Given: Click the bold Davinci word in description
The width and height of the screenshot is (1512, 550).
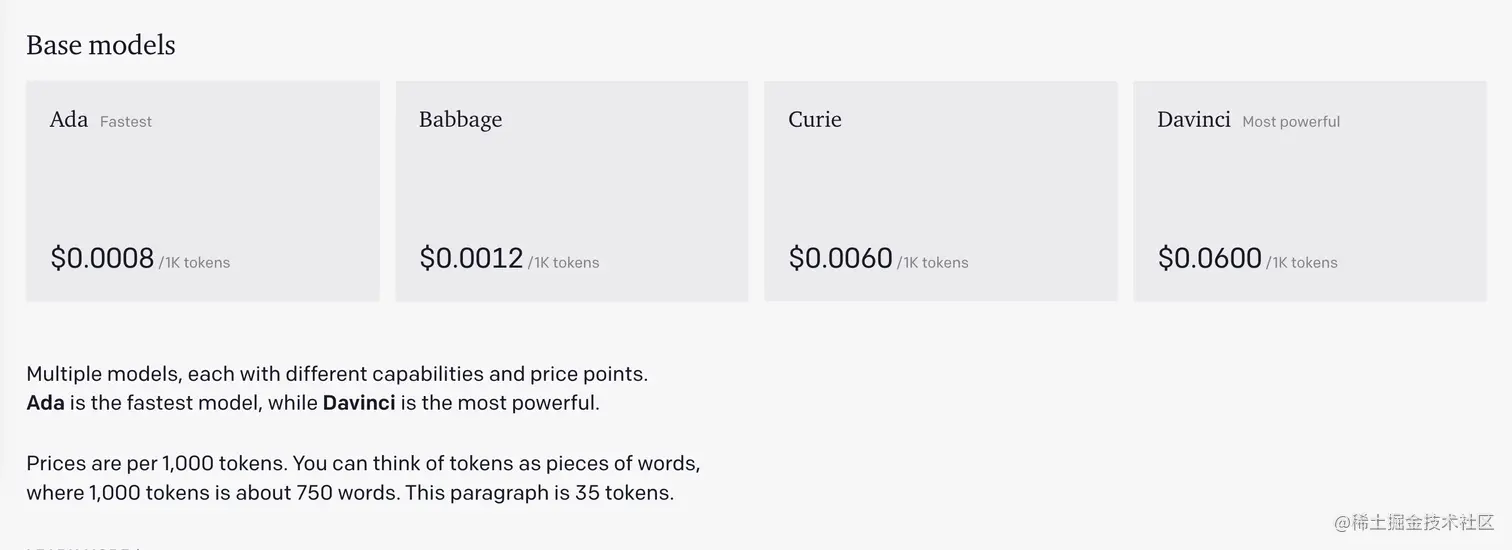Looking at the screenshot, I should click(x=359, y=403).
